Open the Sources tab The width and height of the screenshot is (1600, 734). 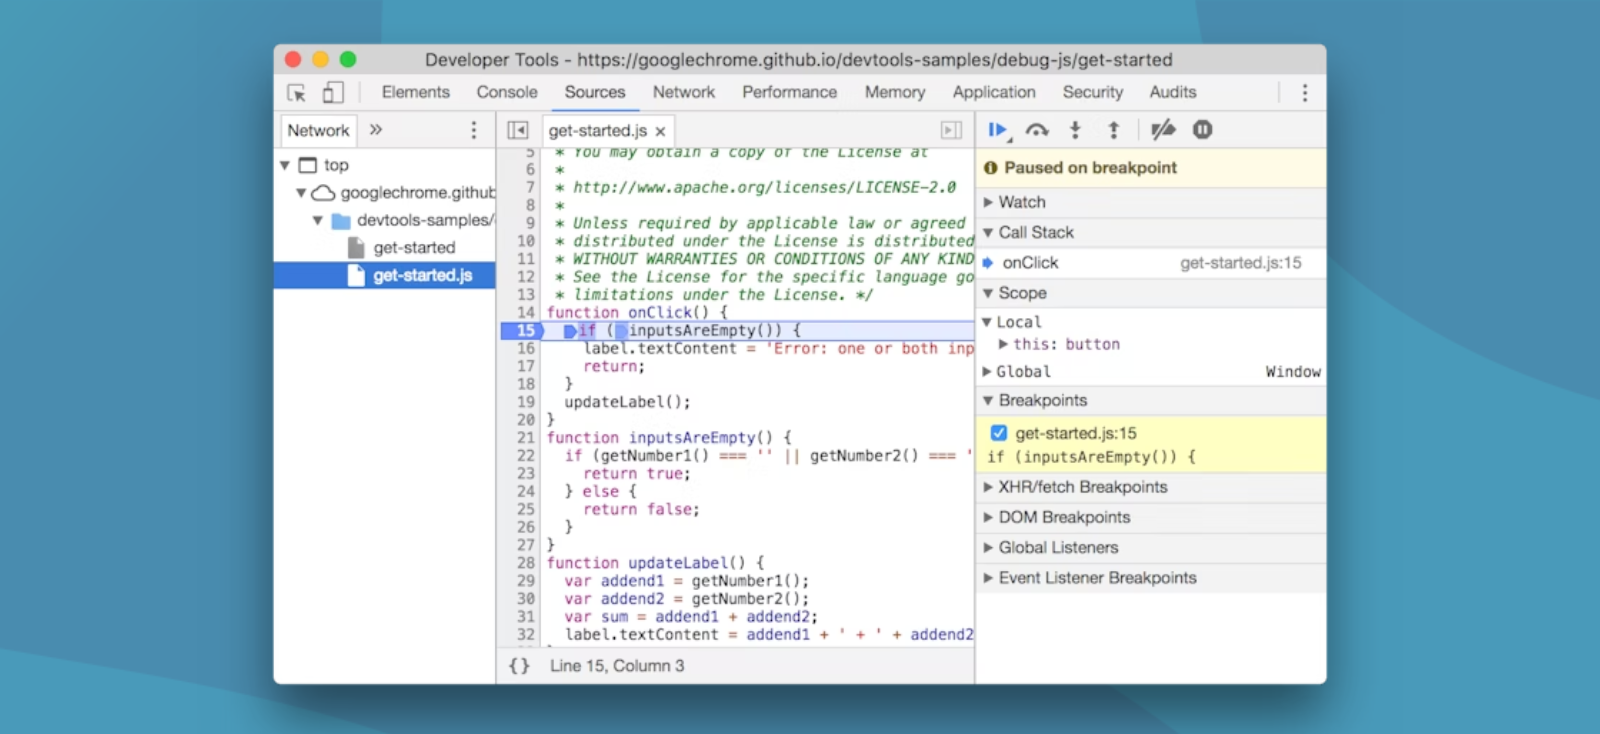tap(595, 92)
